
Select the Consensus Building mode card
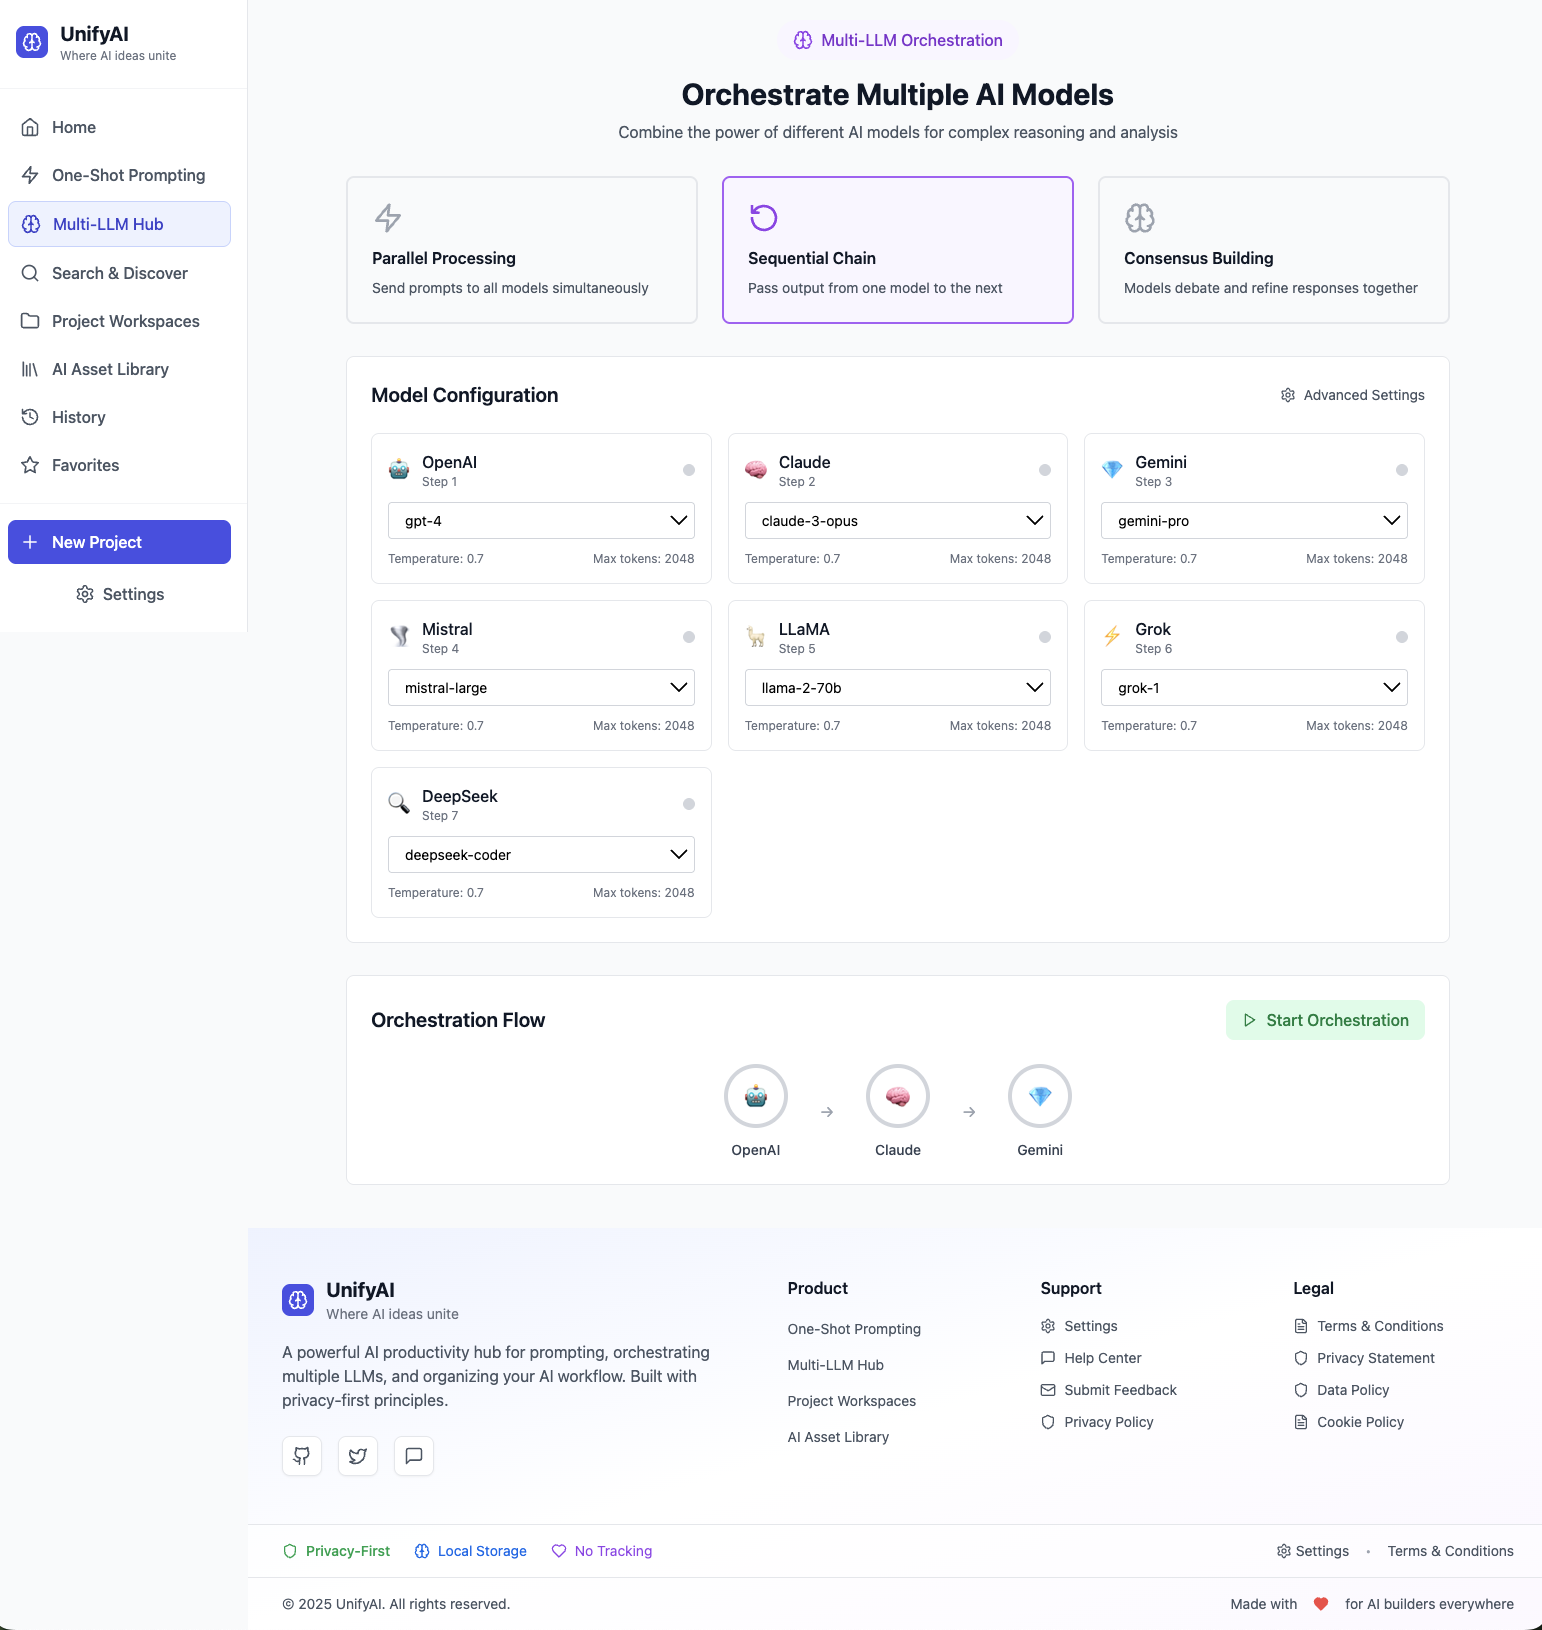pyautogui.click(x=1274, y=250)
